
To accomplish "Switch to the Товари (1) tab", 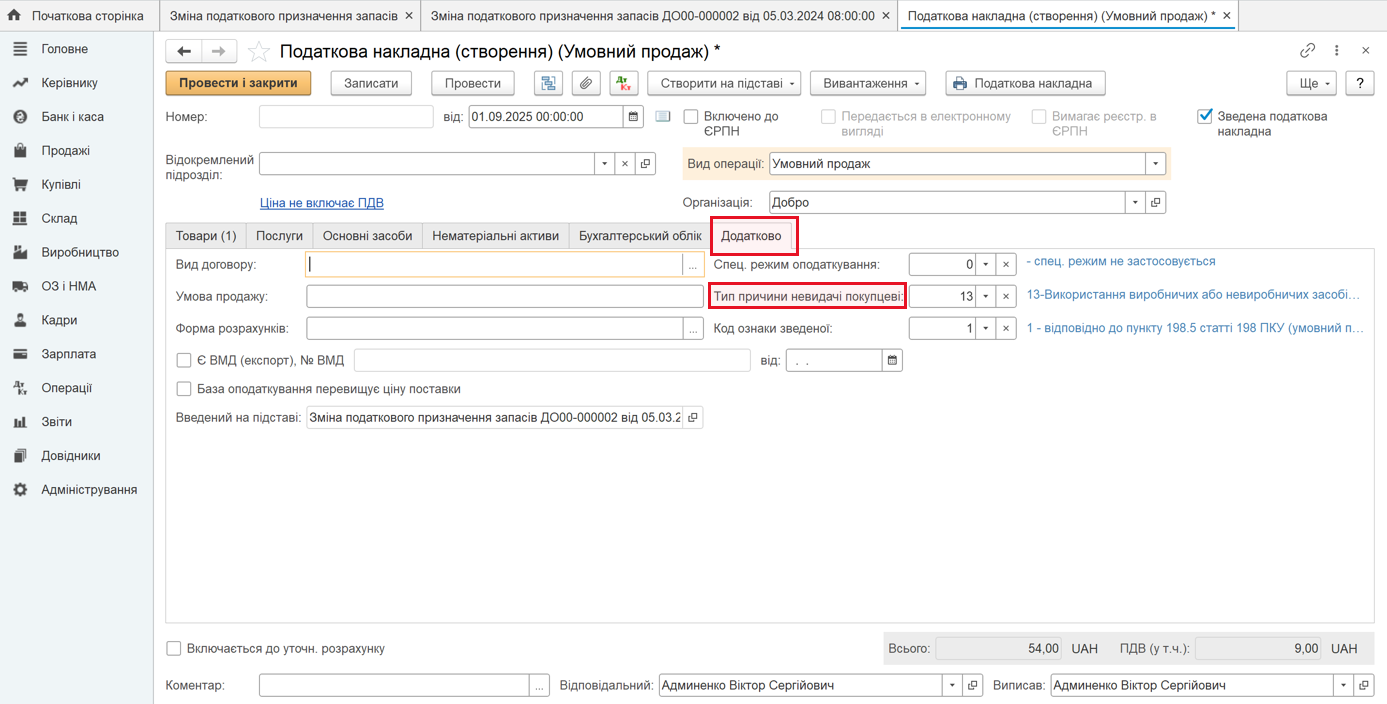I will (206, 236).
